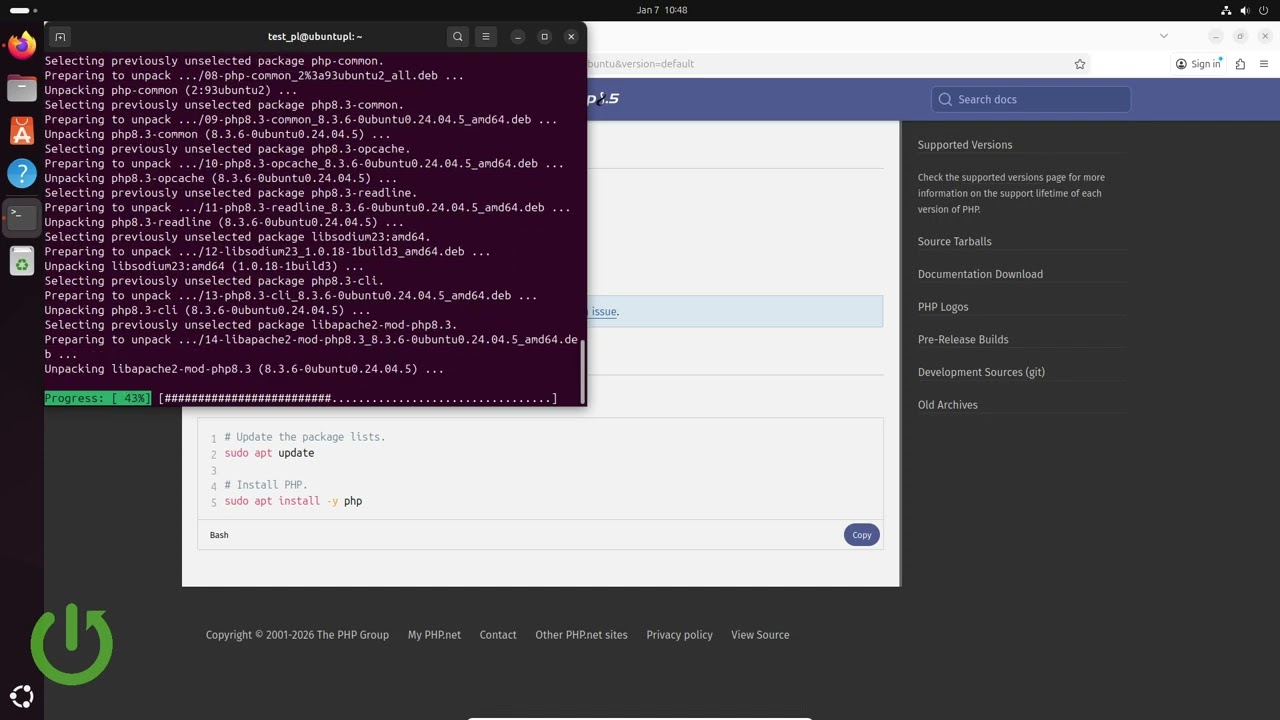Click the '# Update the package lists.' comment
This screenshot has width=1280, height=720.
(305, 437)
